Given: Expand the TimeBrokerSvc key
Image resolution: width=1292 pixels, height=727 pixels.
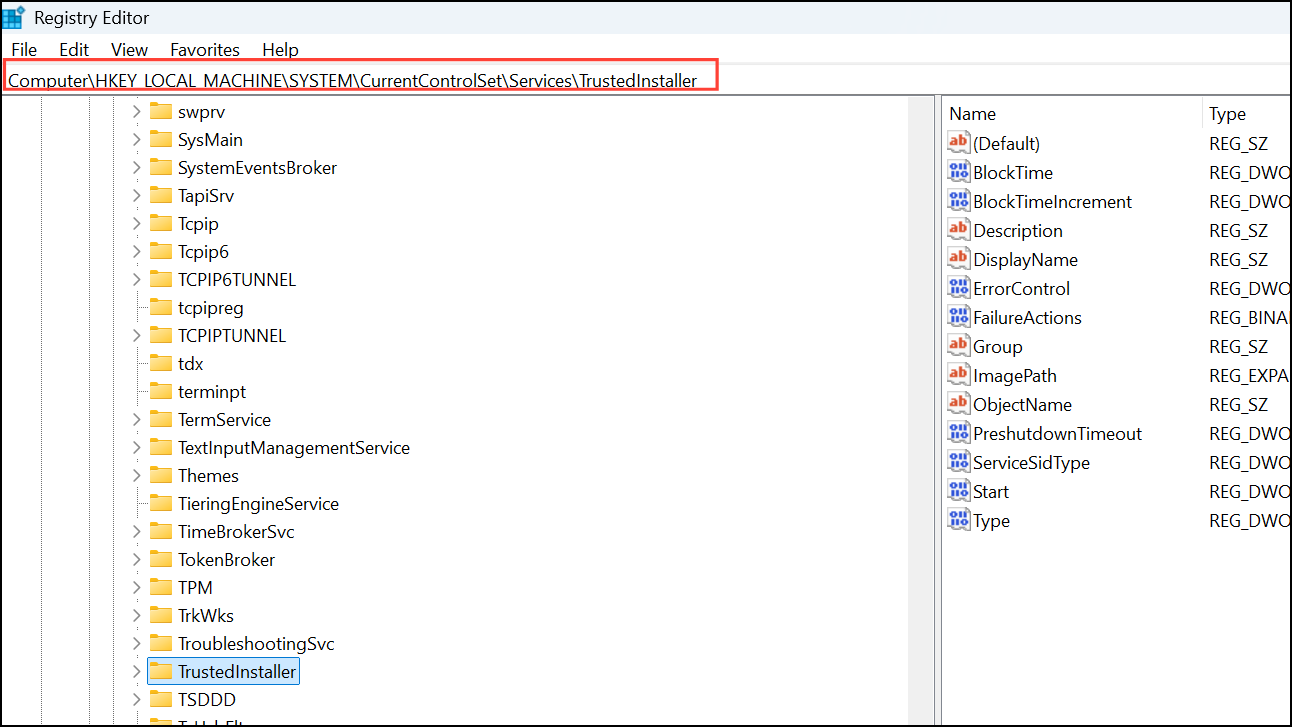Looking at the screenshot, I should (137, 532).
